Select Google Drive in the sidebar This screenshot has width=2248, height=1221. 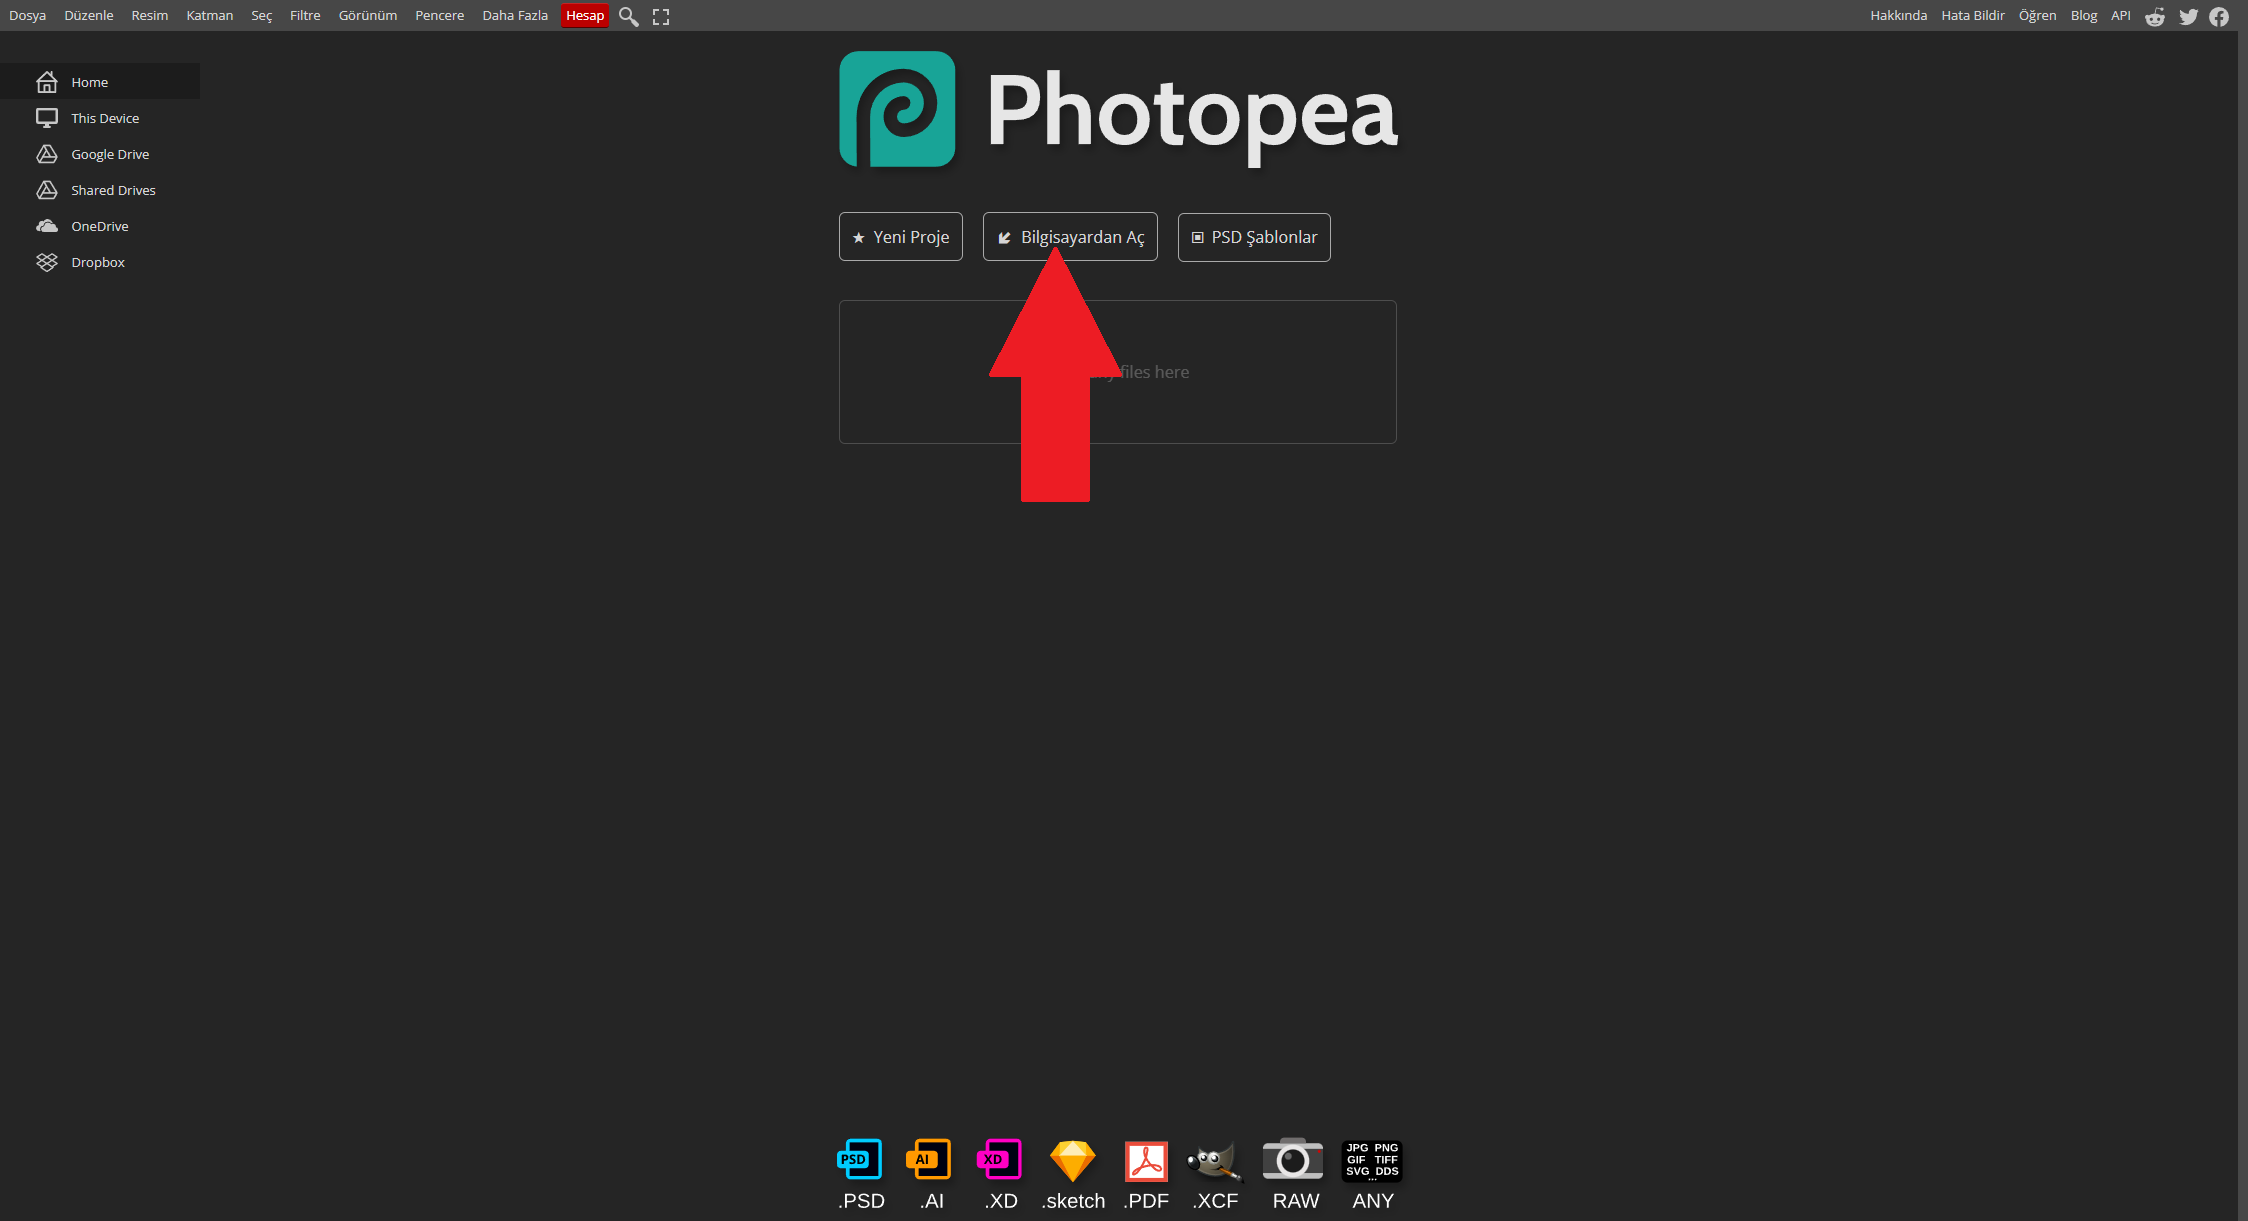pos(100,154)
